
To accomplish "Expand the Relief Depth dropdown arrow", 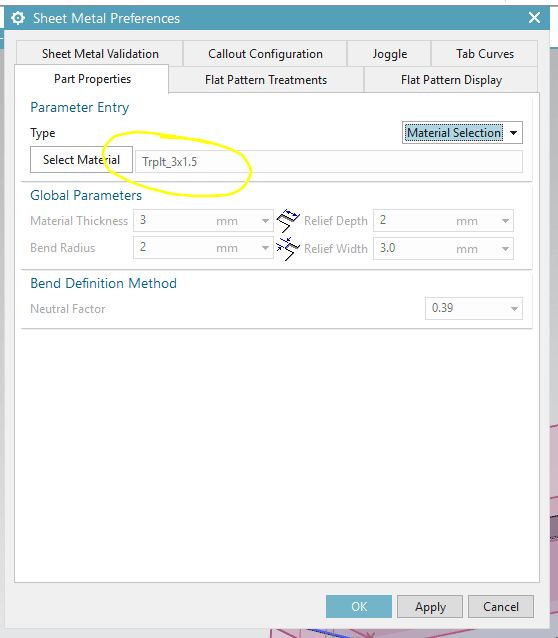I will (505, 221).
